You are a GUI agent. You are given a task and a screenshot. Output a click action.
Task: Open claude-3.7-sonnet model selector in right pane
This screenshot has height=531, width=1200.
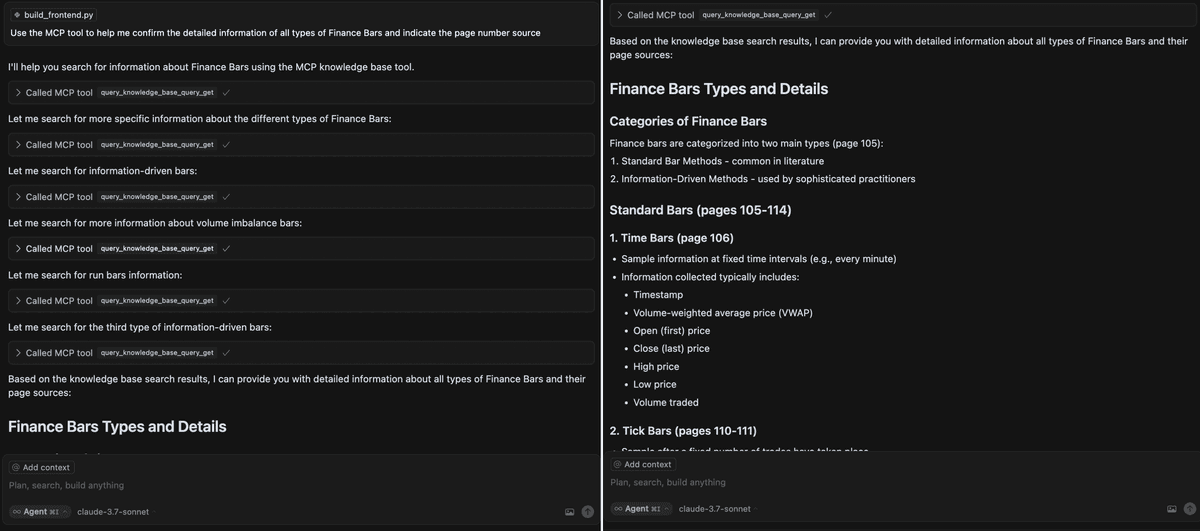click(714, 508)
